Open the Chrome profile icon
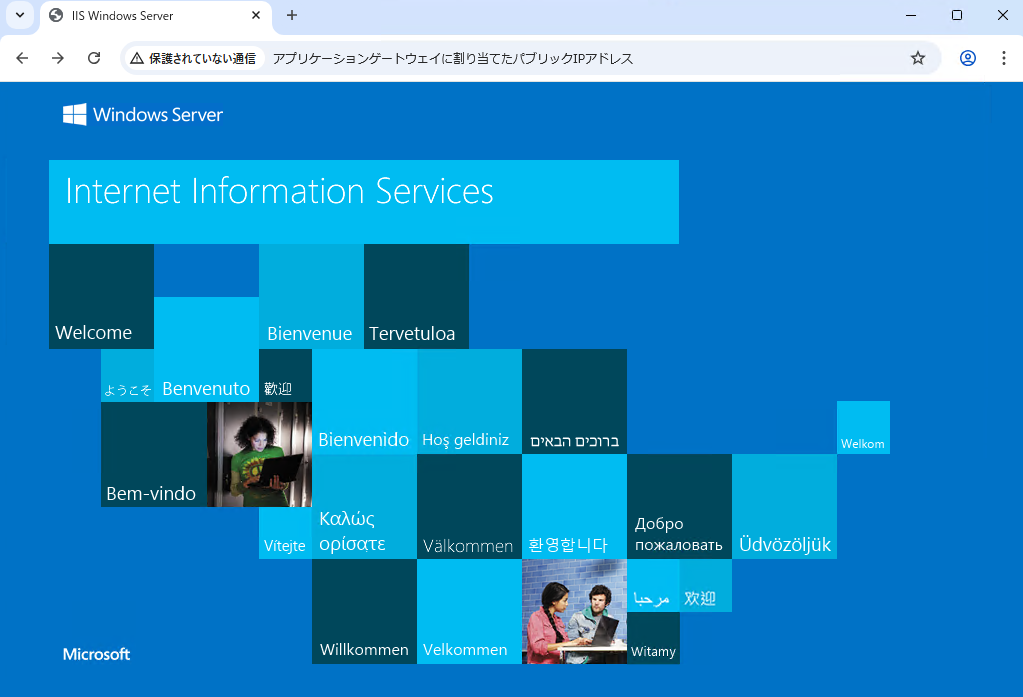The image size is (1023, 697). point(967,58)
